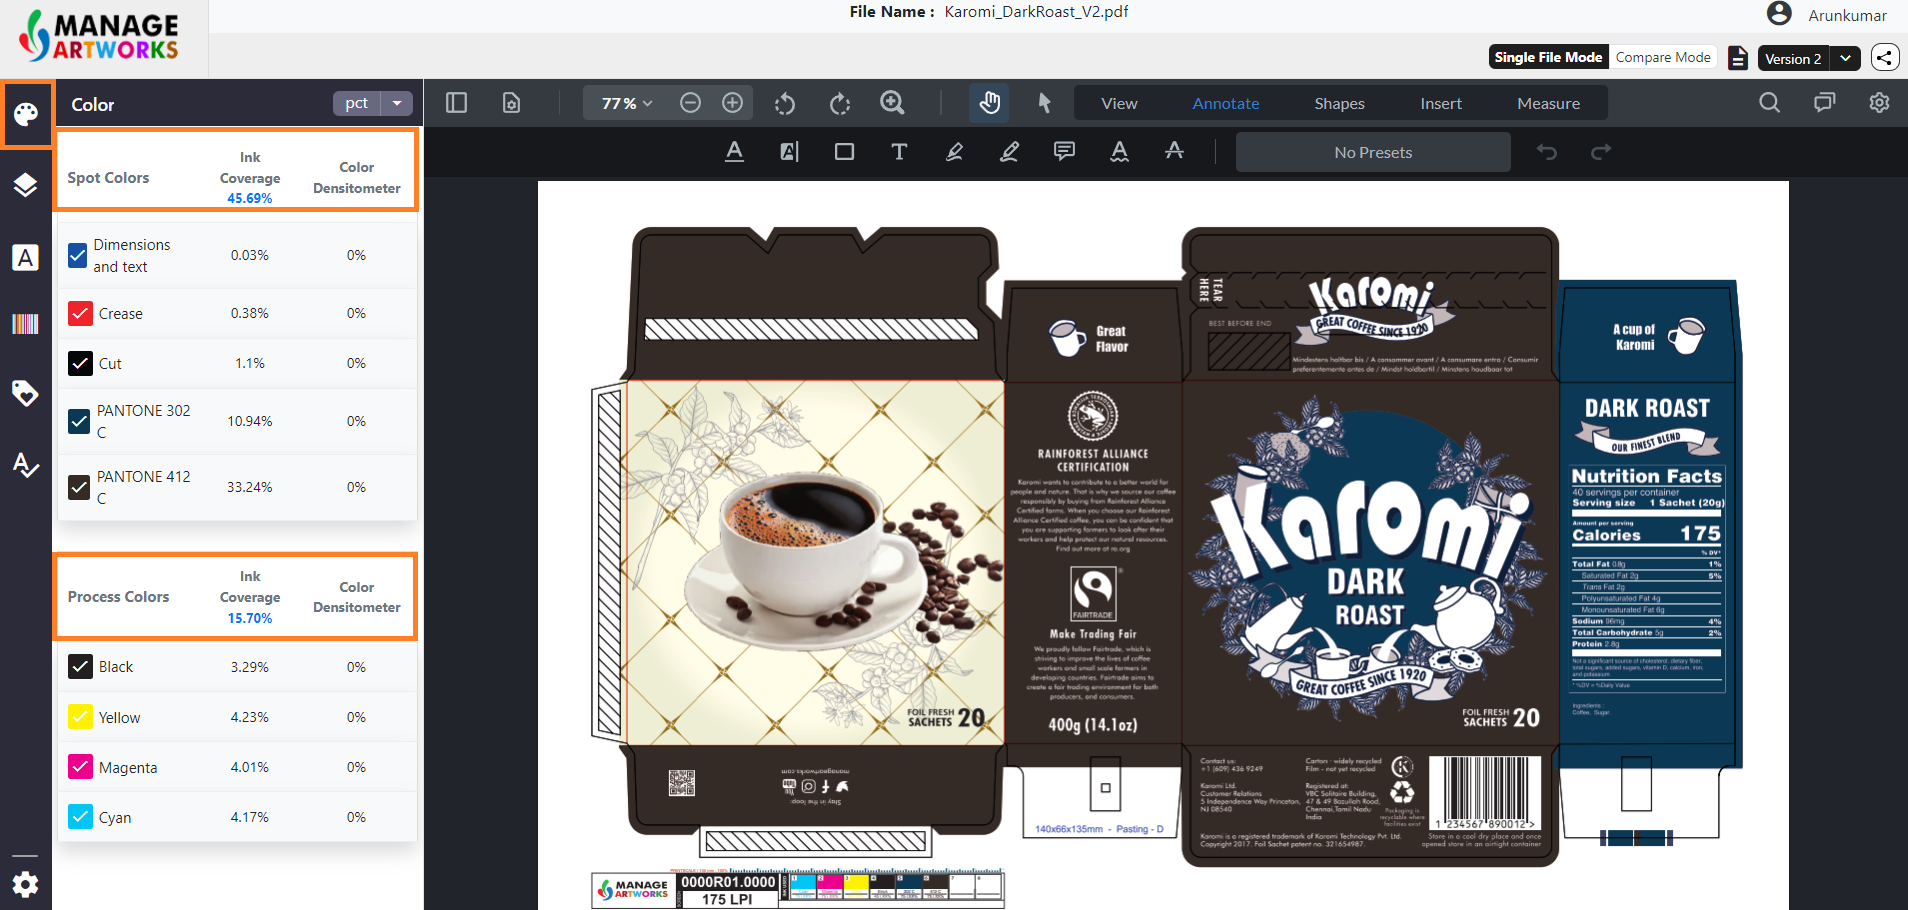Toggle the Cyan process color checkbox
This screenshot has height=910, width=1908.
80,817
